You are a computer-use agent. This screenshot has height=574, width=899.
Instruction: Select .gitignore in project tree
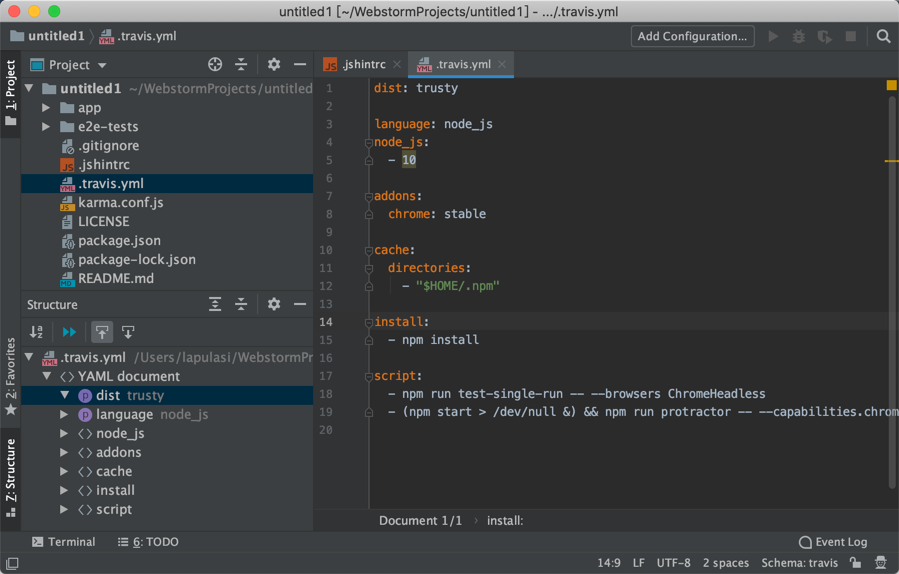click(x=167, y=146)
